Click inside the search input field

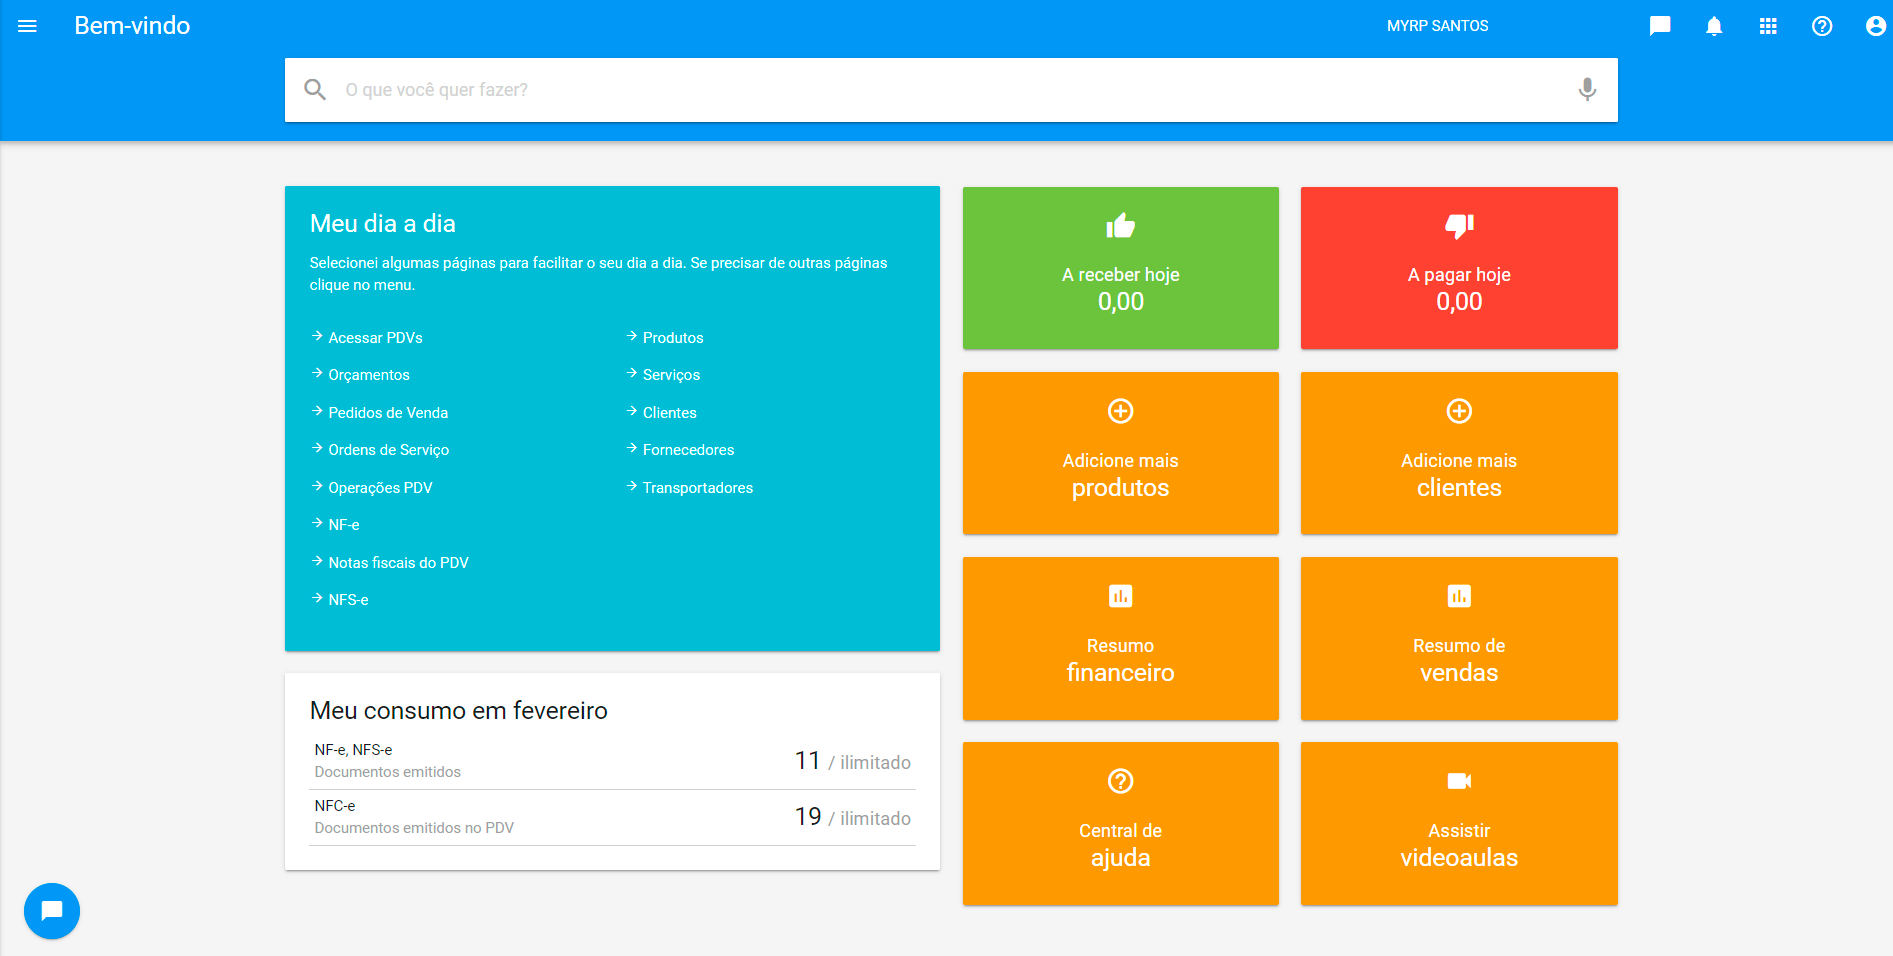[800, 89]
